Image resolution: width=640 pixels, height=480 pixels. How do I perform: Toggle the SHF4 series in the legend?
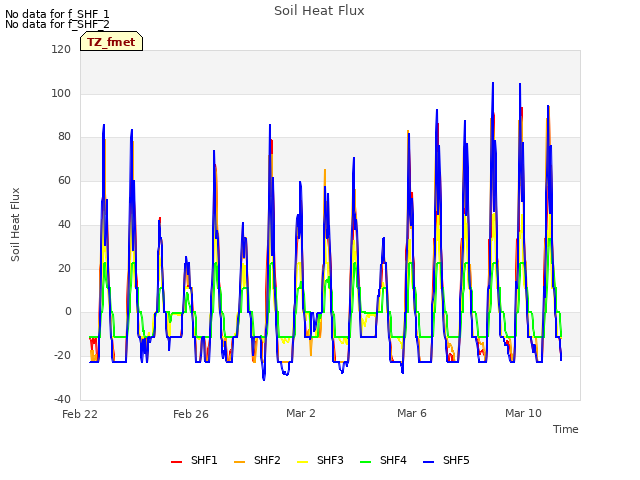coord(383,460)
